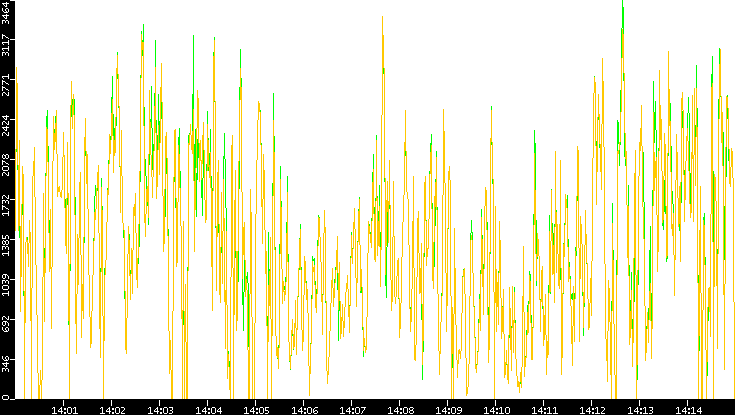
Task: Click the 14:13 time axis label
Action: click(x=639, y=410)
